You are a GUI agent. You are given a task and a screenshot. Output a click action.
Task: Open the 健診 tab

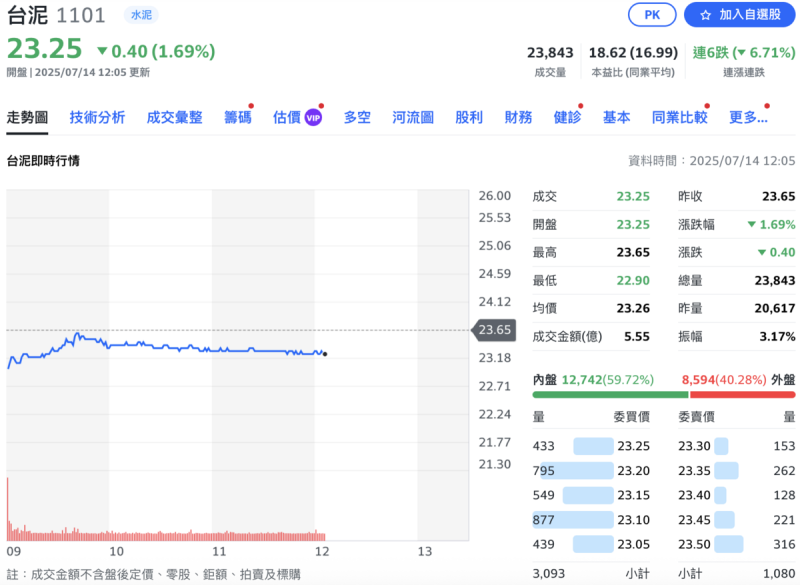pyautogui.click(x=567, y=117)
